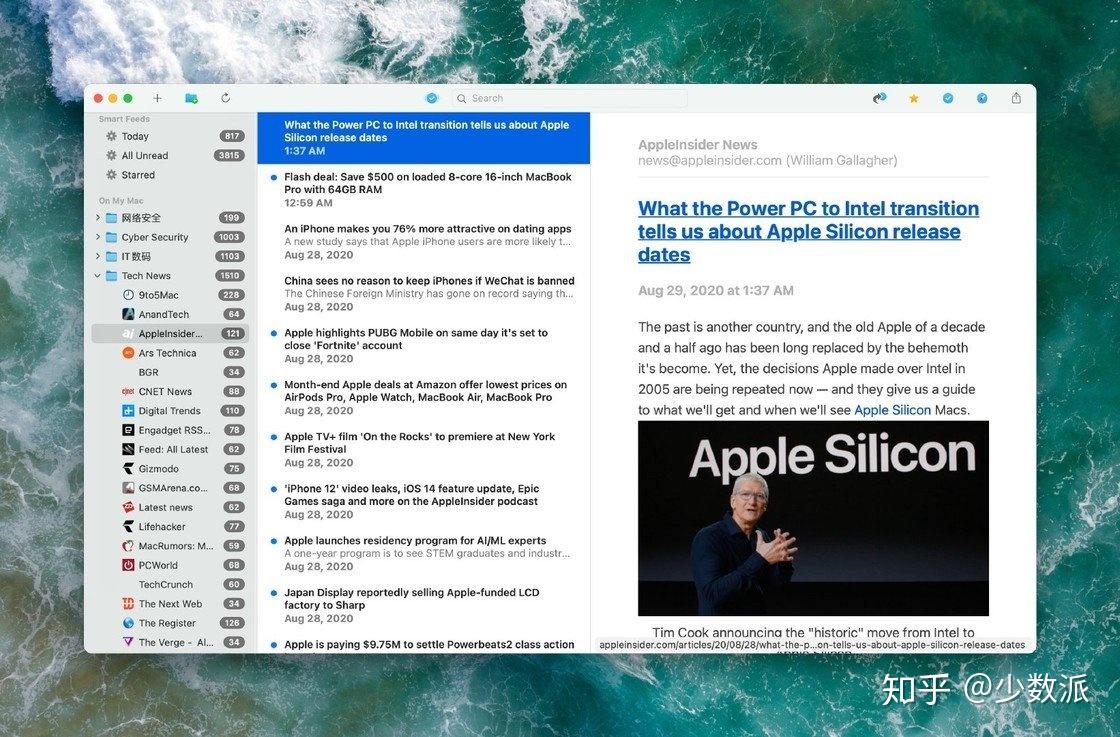Select the Gizmodo feed icon

click(128, 468)
